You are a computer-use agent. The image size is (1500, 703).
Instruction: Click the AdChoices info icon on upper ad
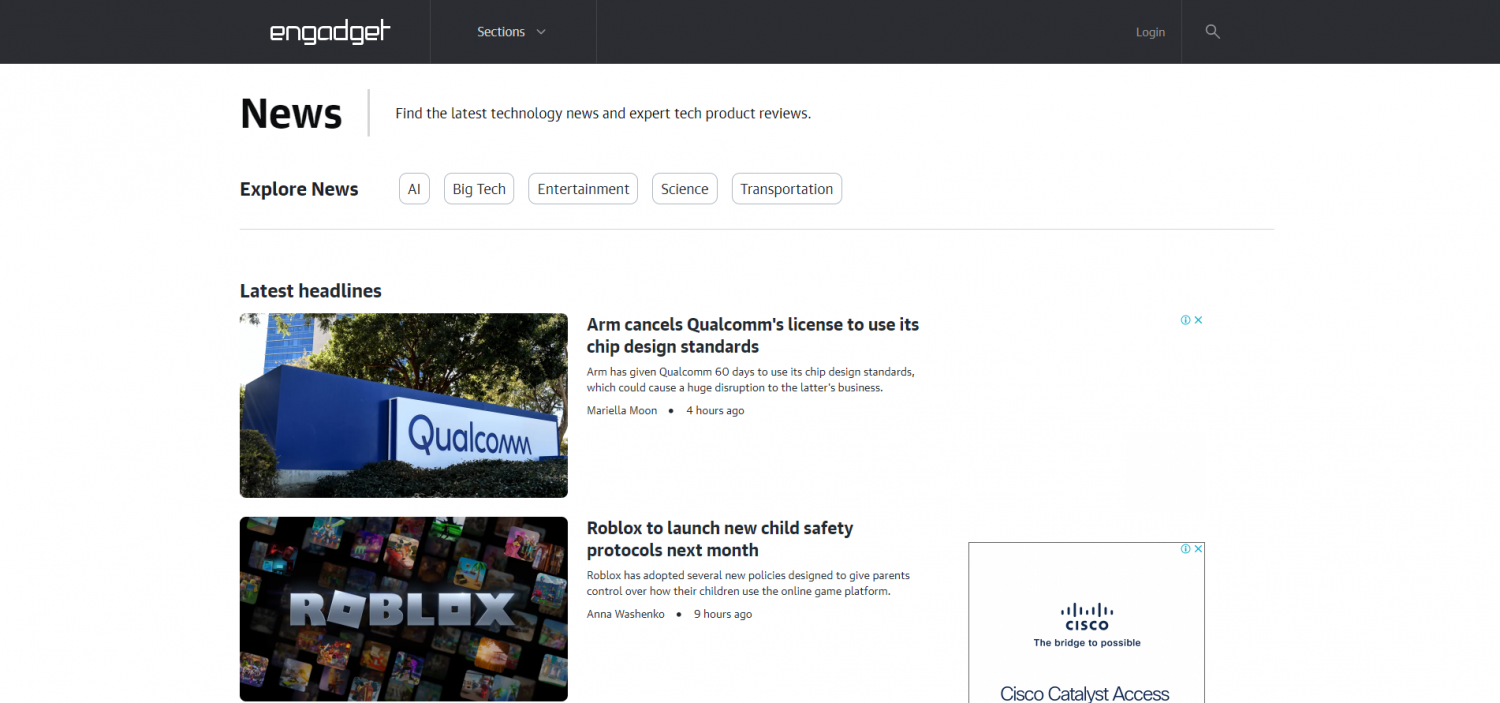tap(1185, 320)
